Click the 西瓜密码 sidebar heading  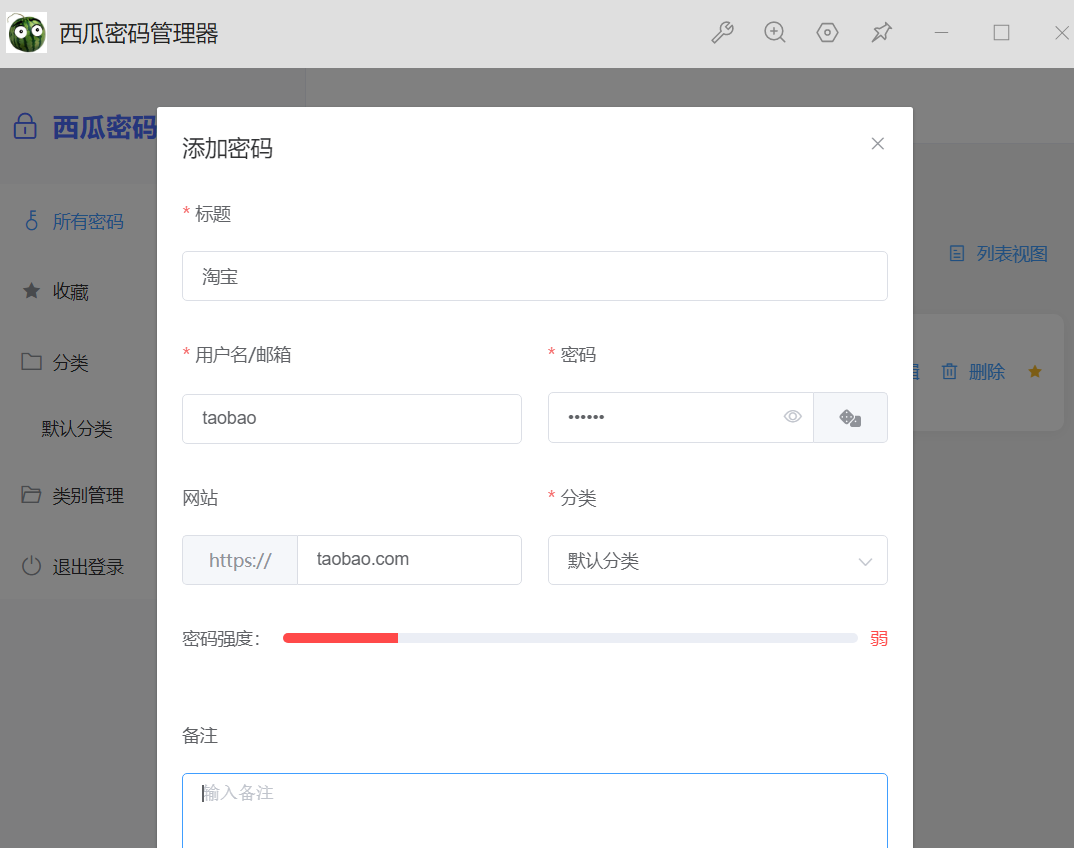pos(105,127)
